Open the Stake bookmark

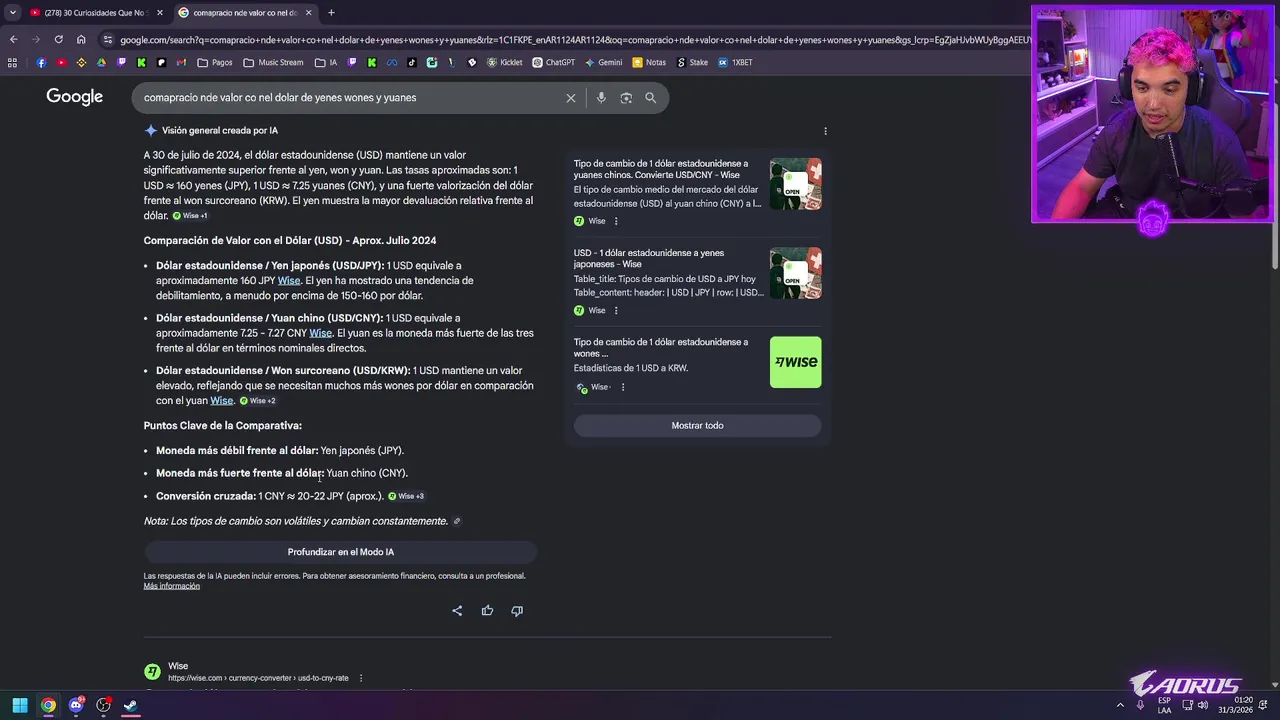tap(692, 62)
